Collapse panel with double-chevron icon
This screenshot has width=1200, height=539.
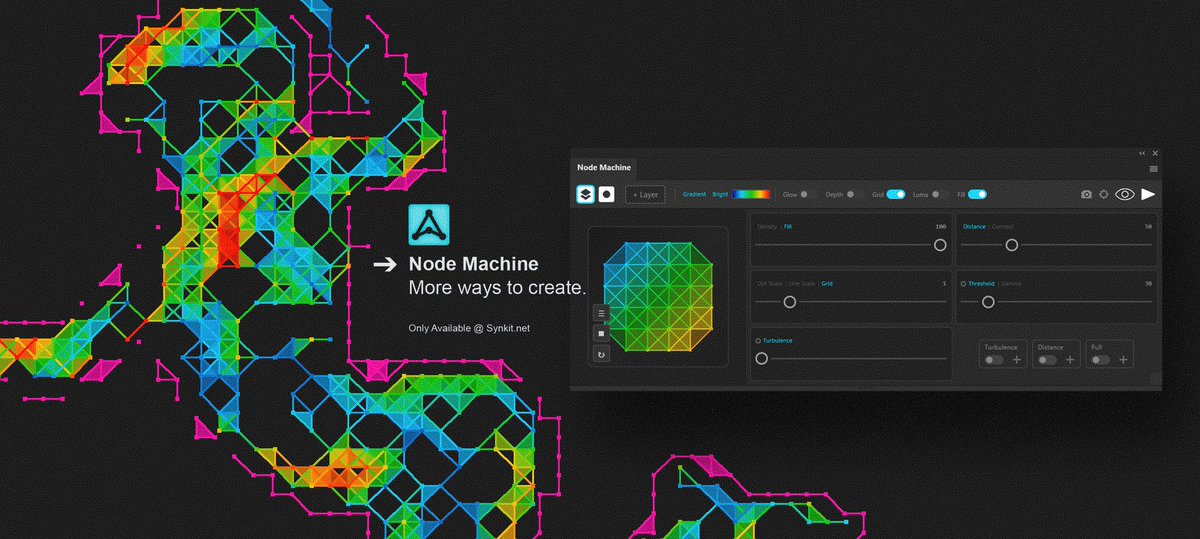coord(1142,153)
